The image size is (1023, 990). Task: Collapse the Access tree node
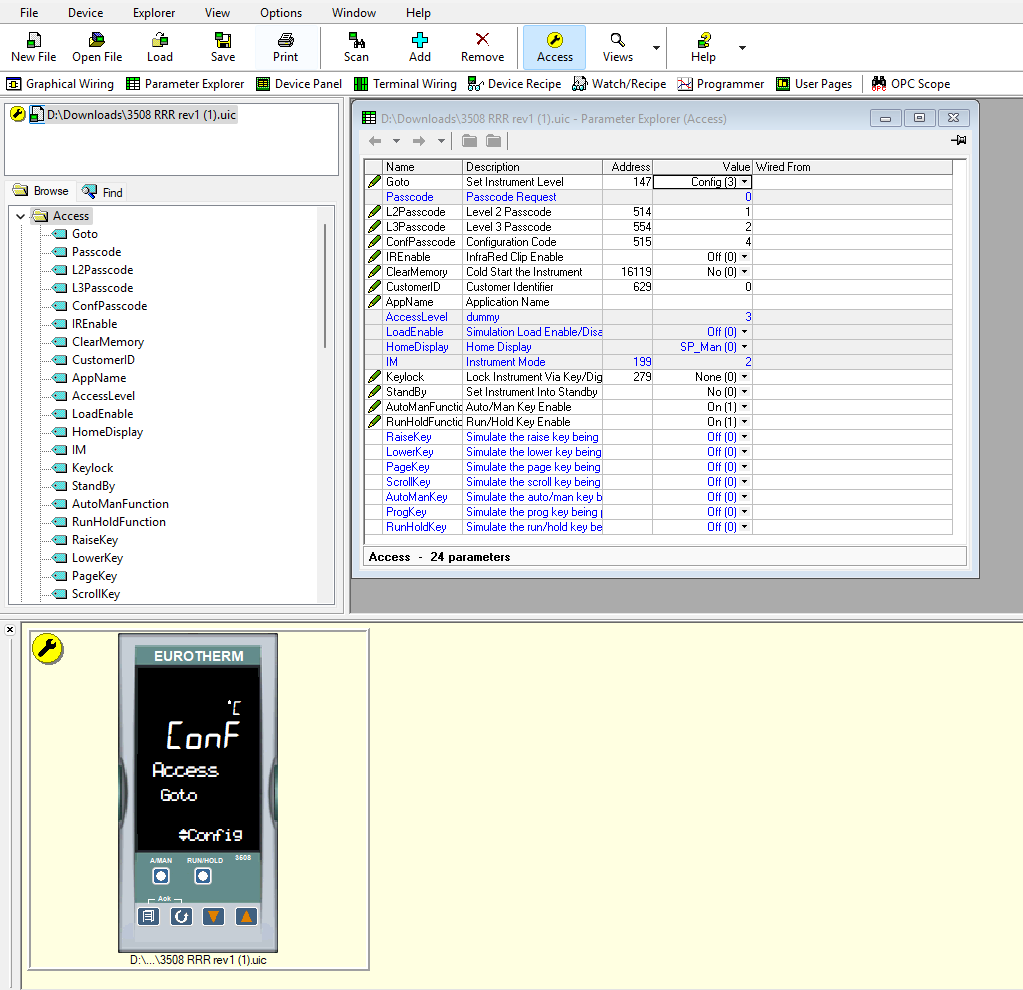click(x=21, y=216)
